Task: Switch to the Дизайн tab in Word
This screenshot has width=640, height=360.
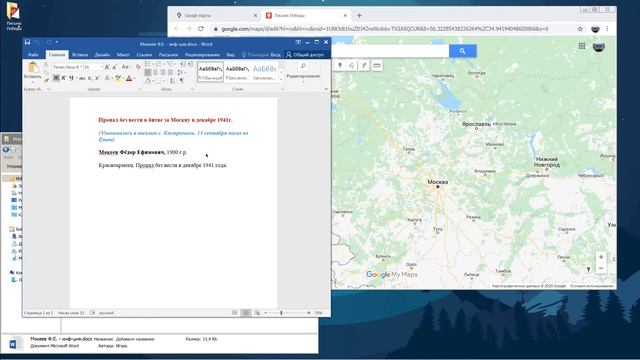Action: (102, 55)
